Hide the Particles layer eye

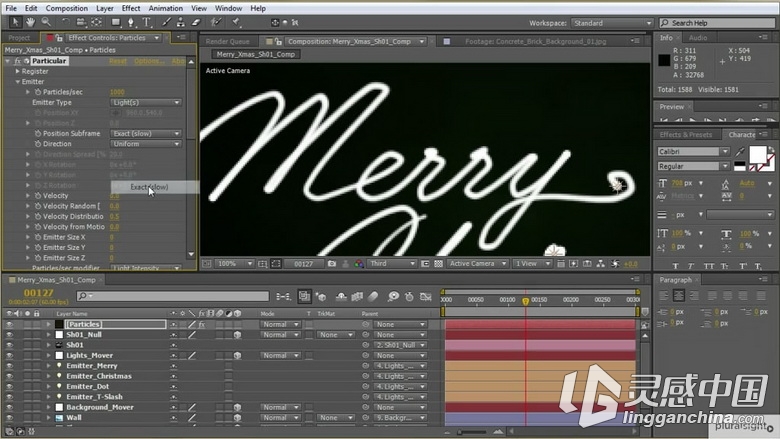click(9, 324)
